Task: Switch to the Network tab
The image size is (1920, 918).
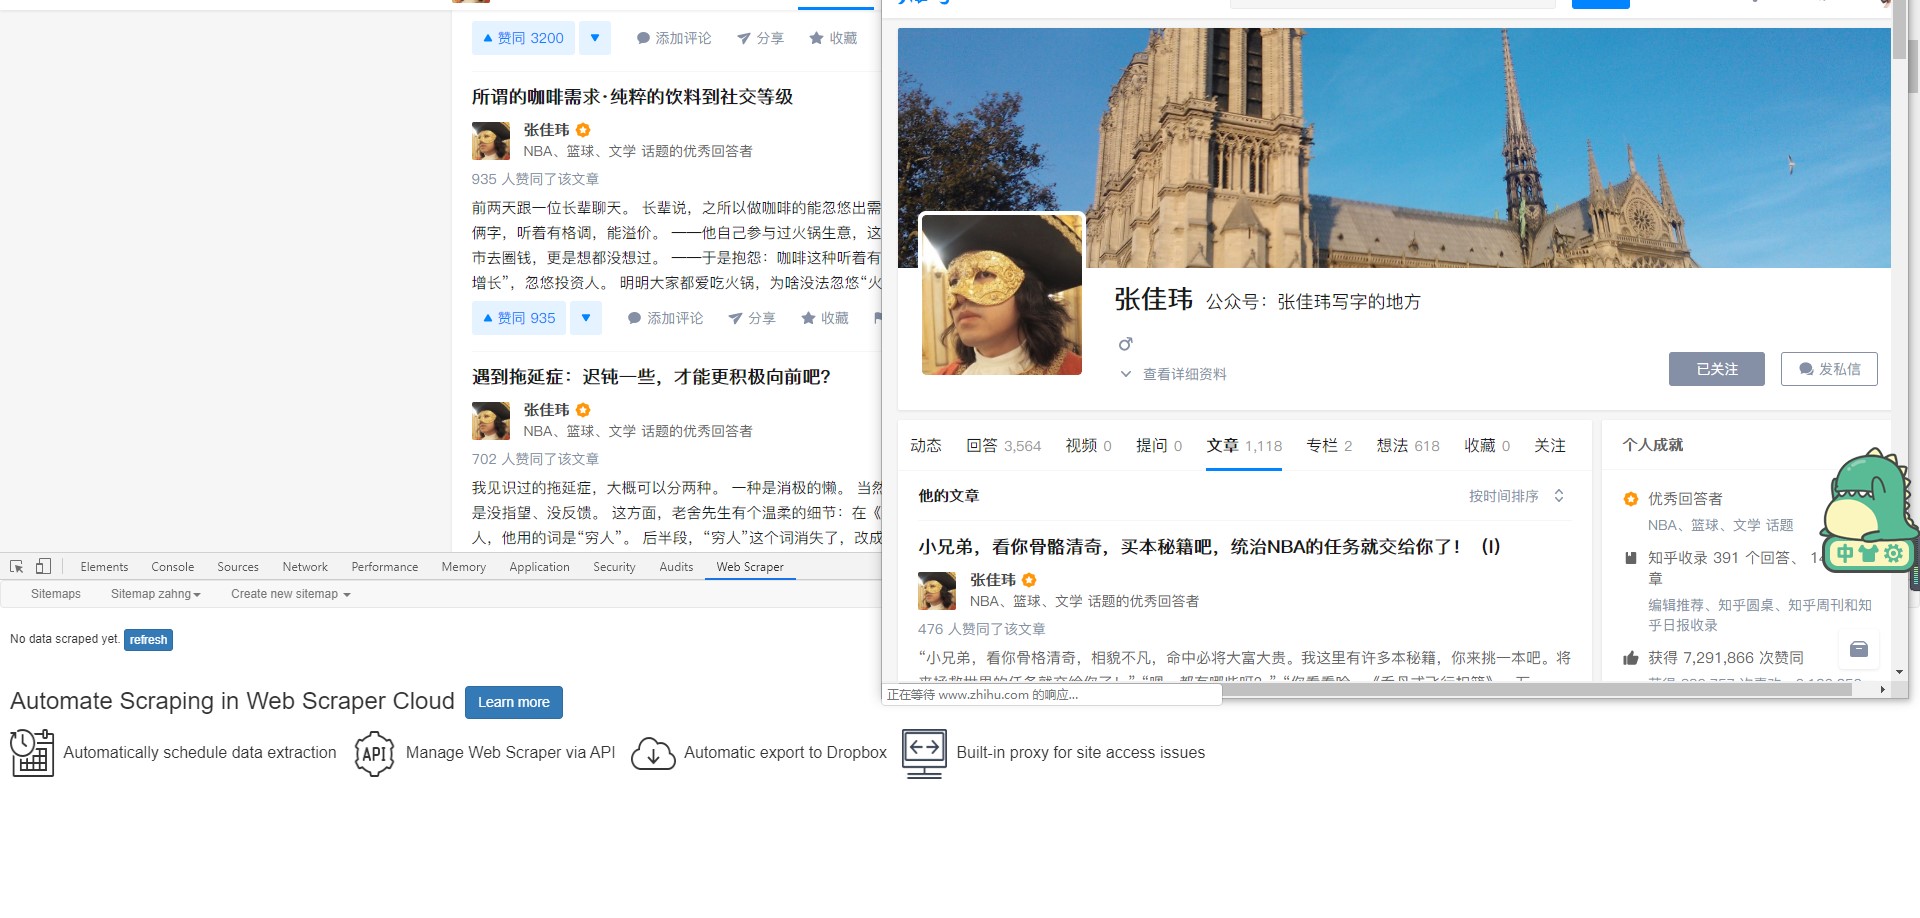Action: tap(305, 567)
